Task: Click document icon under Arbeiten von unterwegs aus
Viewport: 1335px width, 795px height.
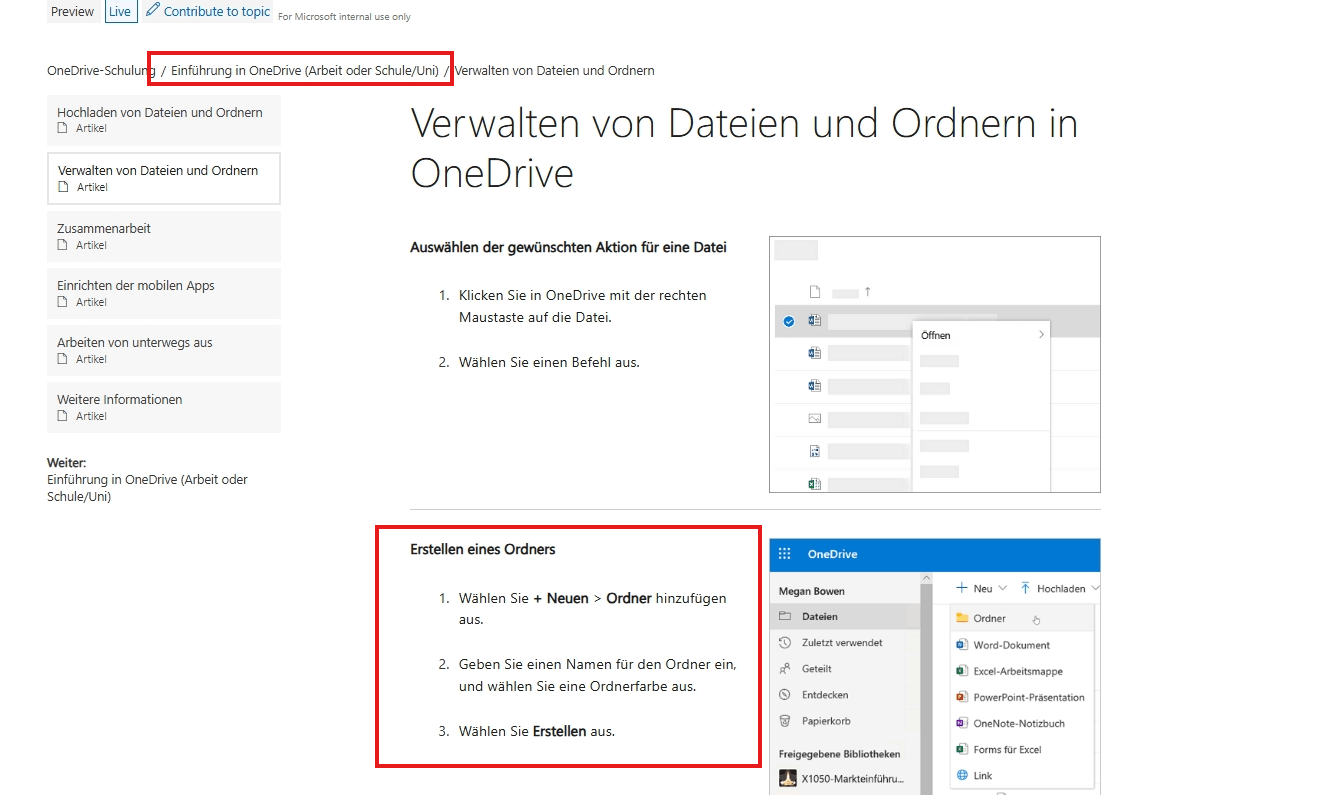Action: tap(63, 359)
